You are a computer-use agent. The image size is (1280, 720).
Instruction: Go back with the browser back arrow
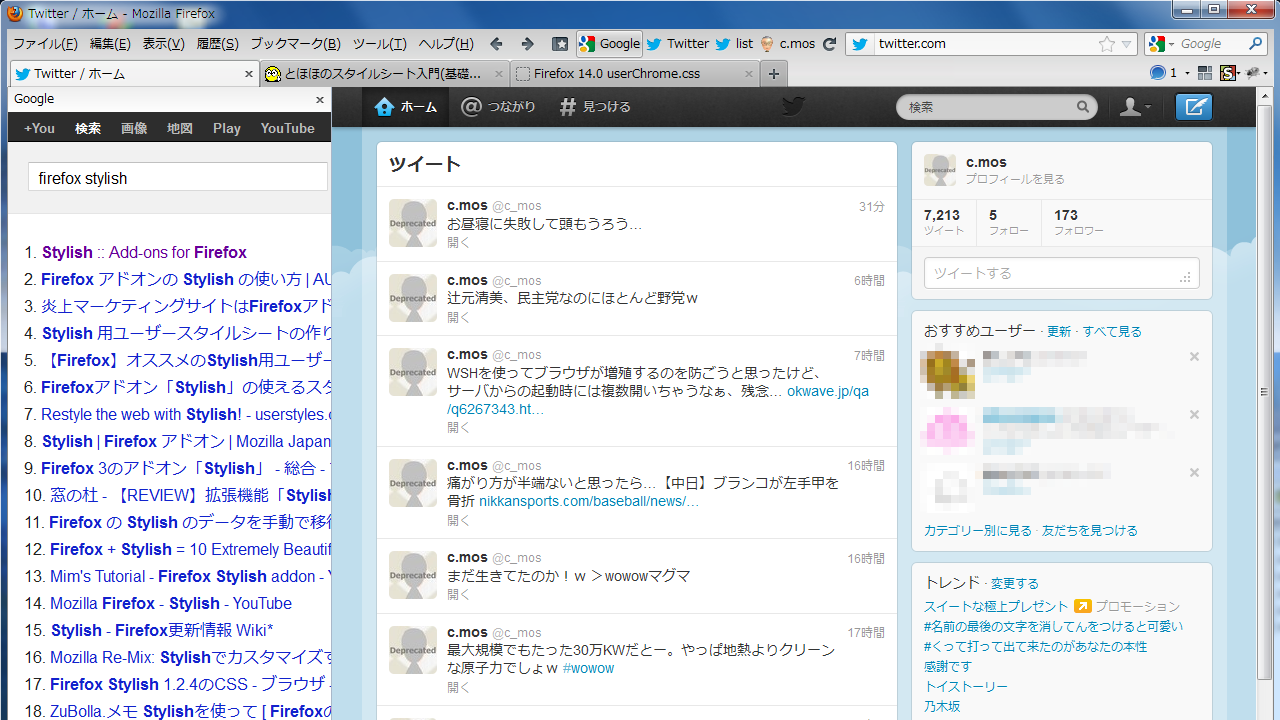496,44
